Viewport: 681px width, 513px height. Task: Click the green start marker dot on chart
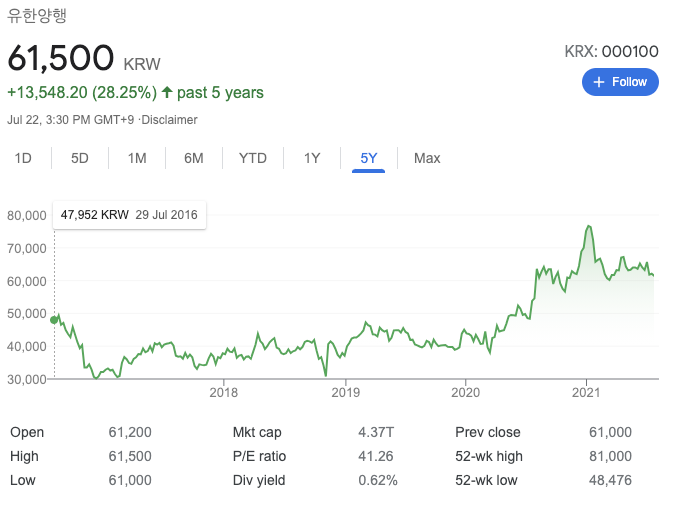[54, 320]
